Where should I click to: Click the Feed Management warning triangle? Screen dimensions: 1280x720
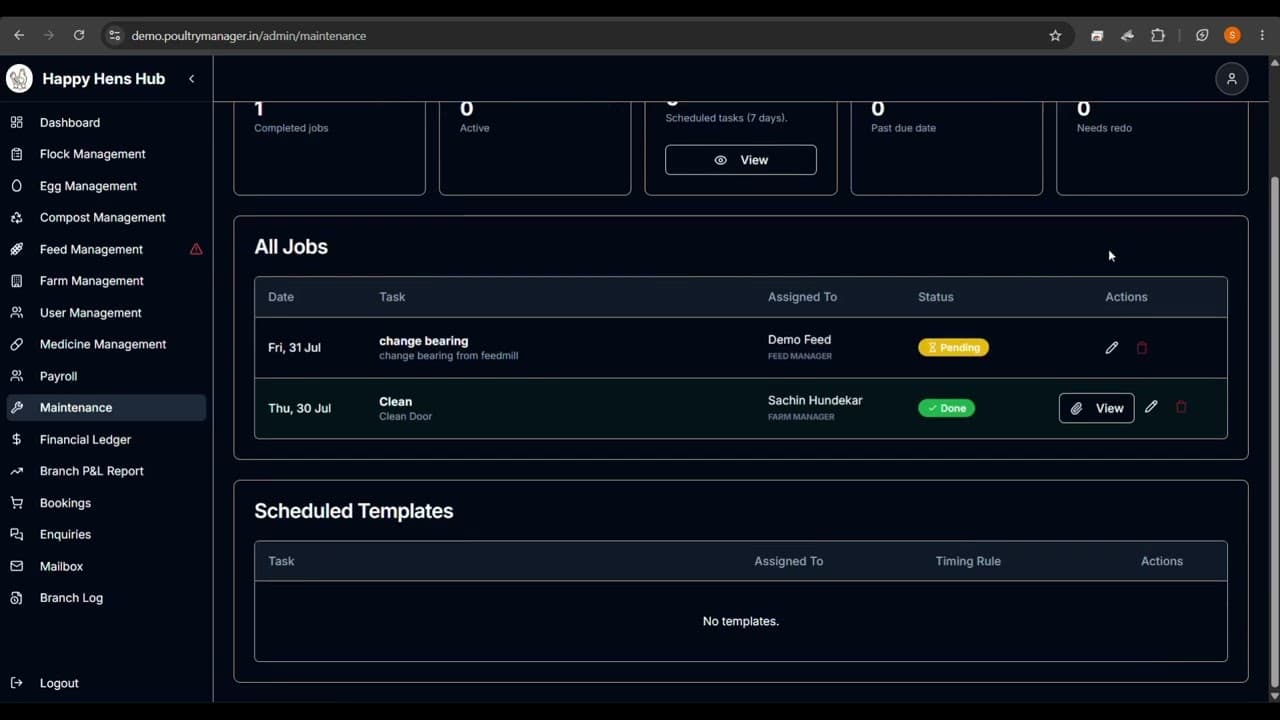(x=196, y=249)
